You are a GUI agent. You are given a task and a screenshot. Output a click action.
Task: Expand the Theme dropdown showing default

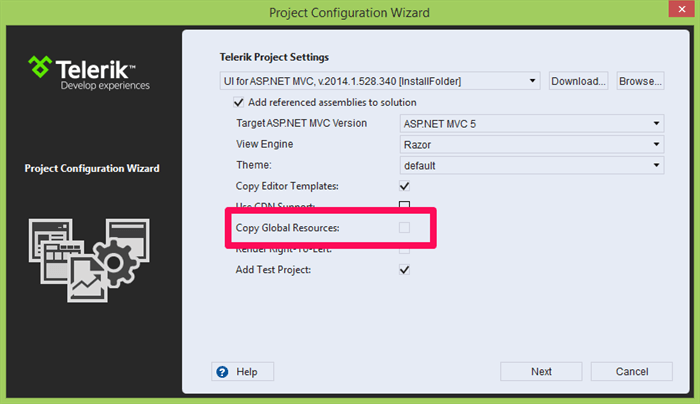tap(531, 166)
